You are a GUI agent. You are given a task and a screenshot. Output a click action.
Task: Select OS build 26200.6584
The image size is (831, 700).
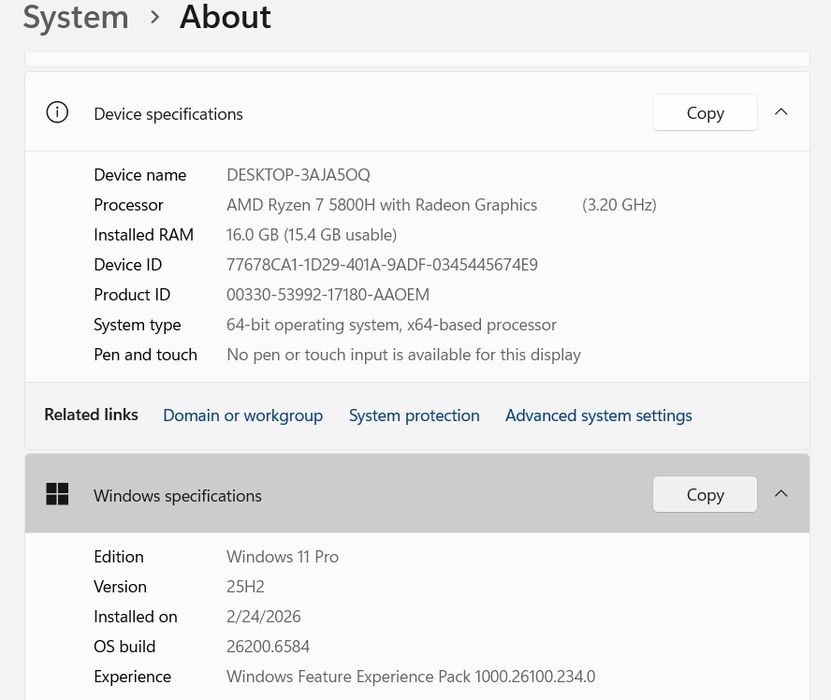click(x=268, y=646)
